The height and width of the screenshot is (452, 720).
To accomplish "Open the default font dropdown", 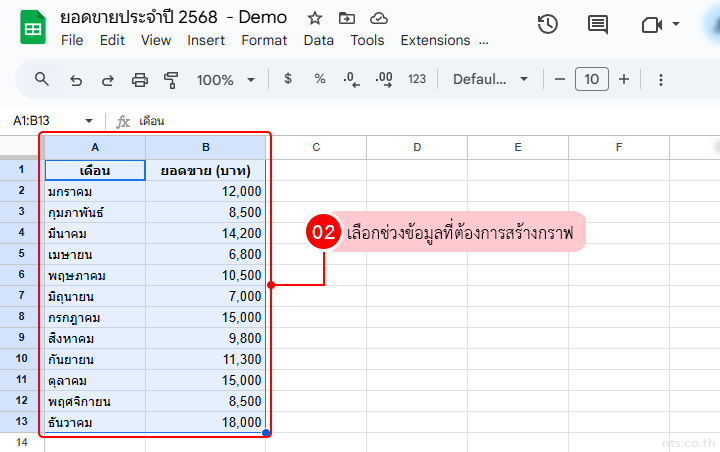I will [491, 79].
